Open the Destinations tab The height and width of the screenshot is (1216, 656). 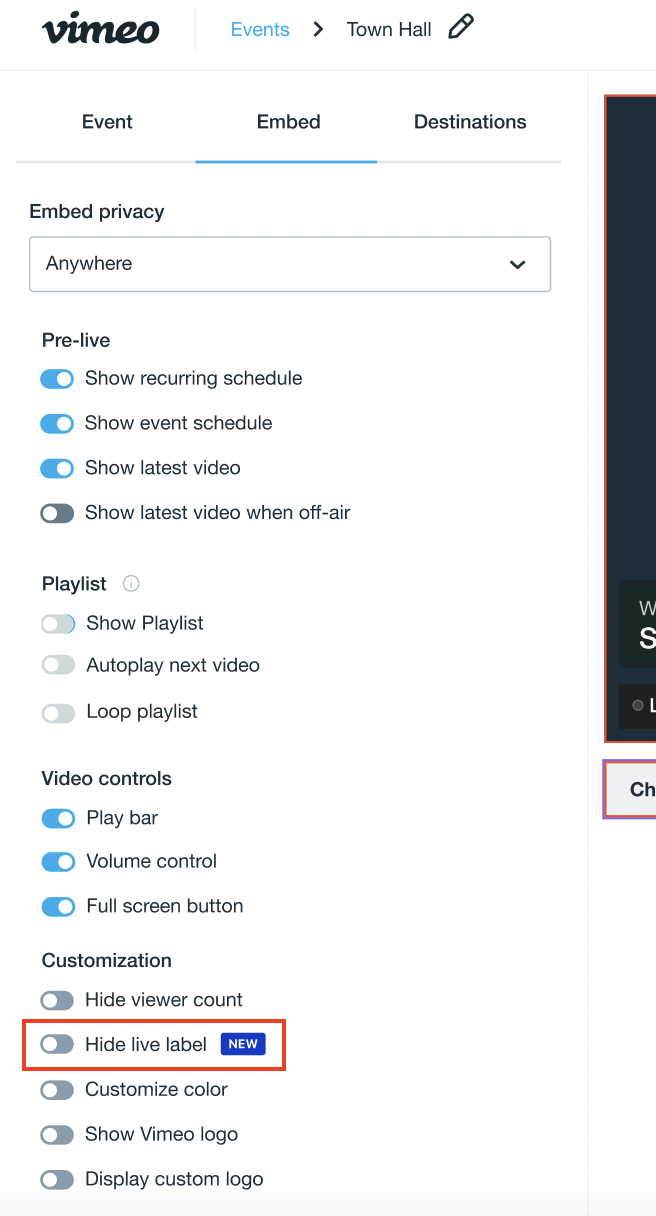point(470,122)
